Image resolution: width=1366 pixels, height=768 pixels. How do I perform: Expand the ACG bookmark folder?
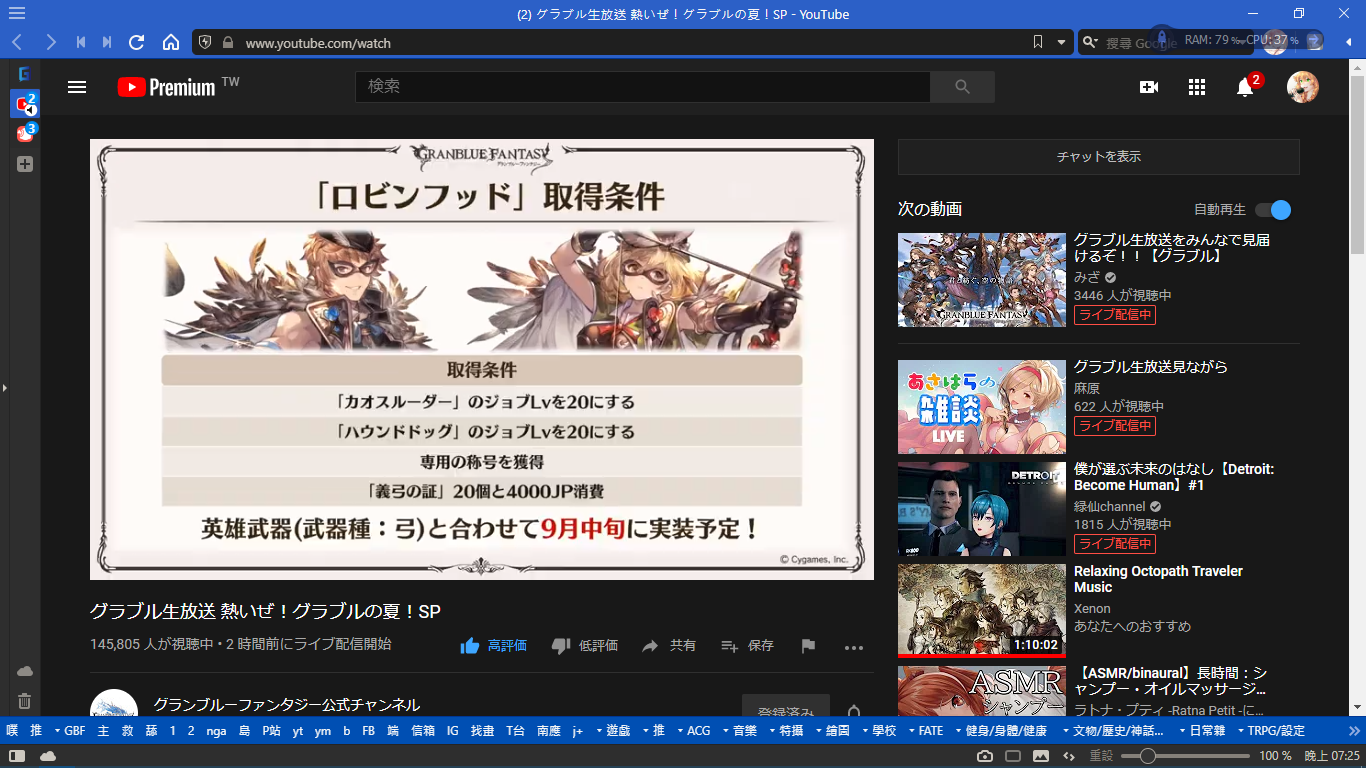coord(694,731)
